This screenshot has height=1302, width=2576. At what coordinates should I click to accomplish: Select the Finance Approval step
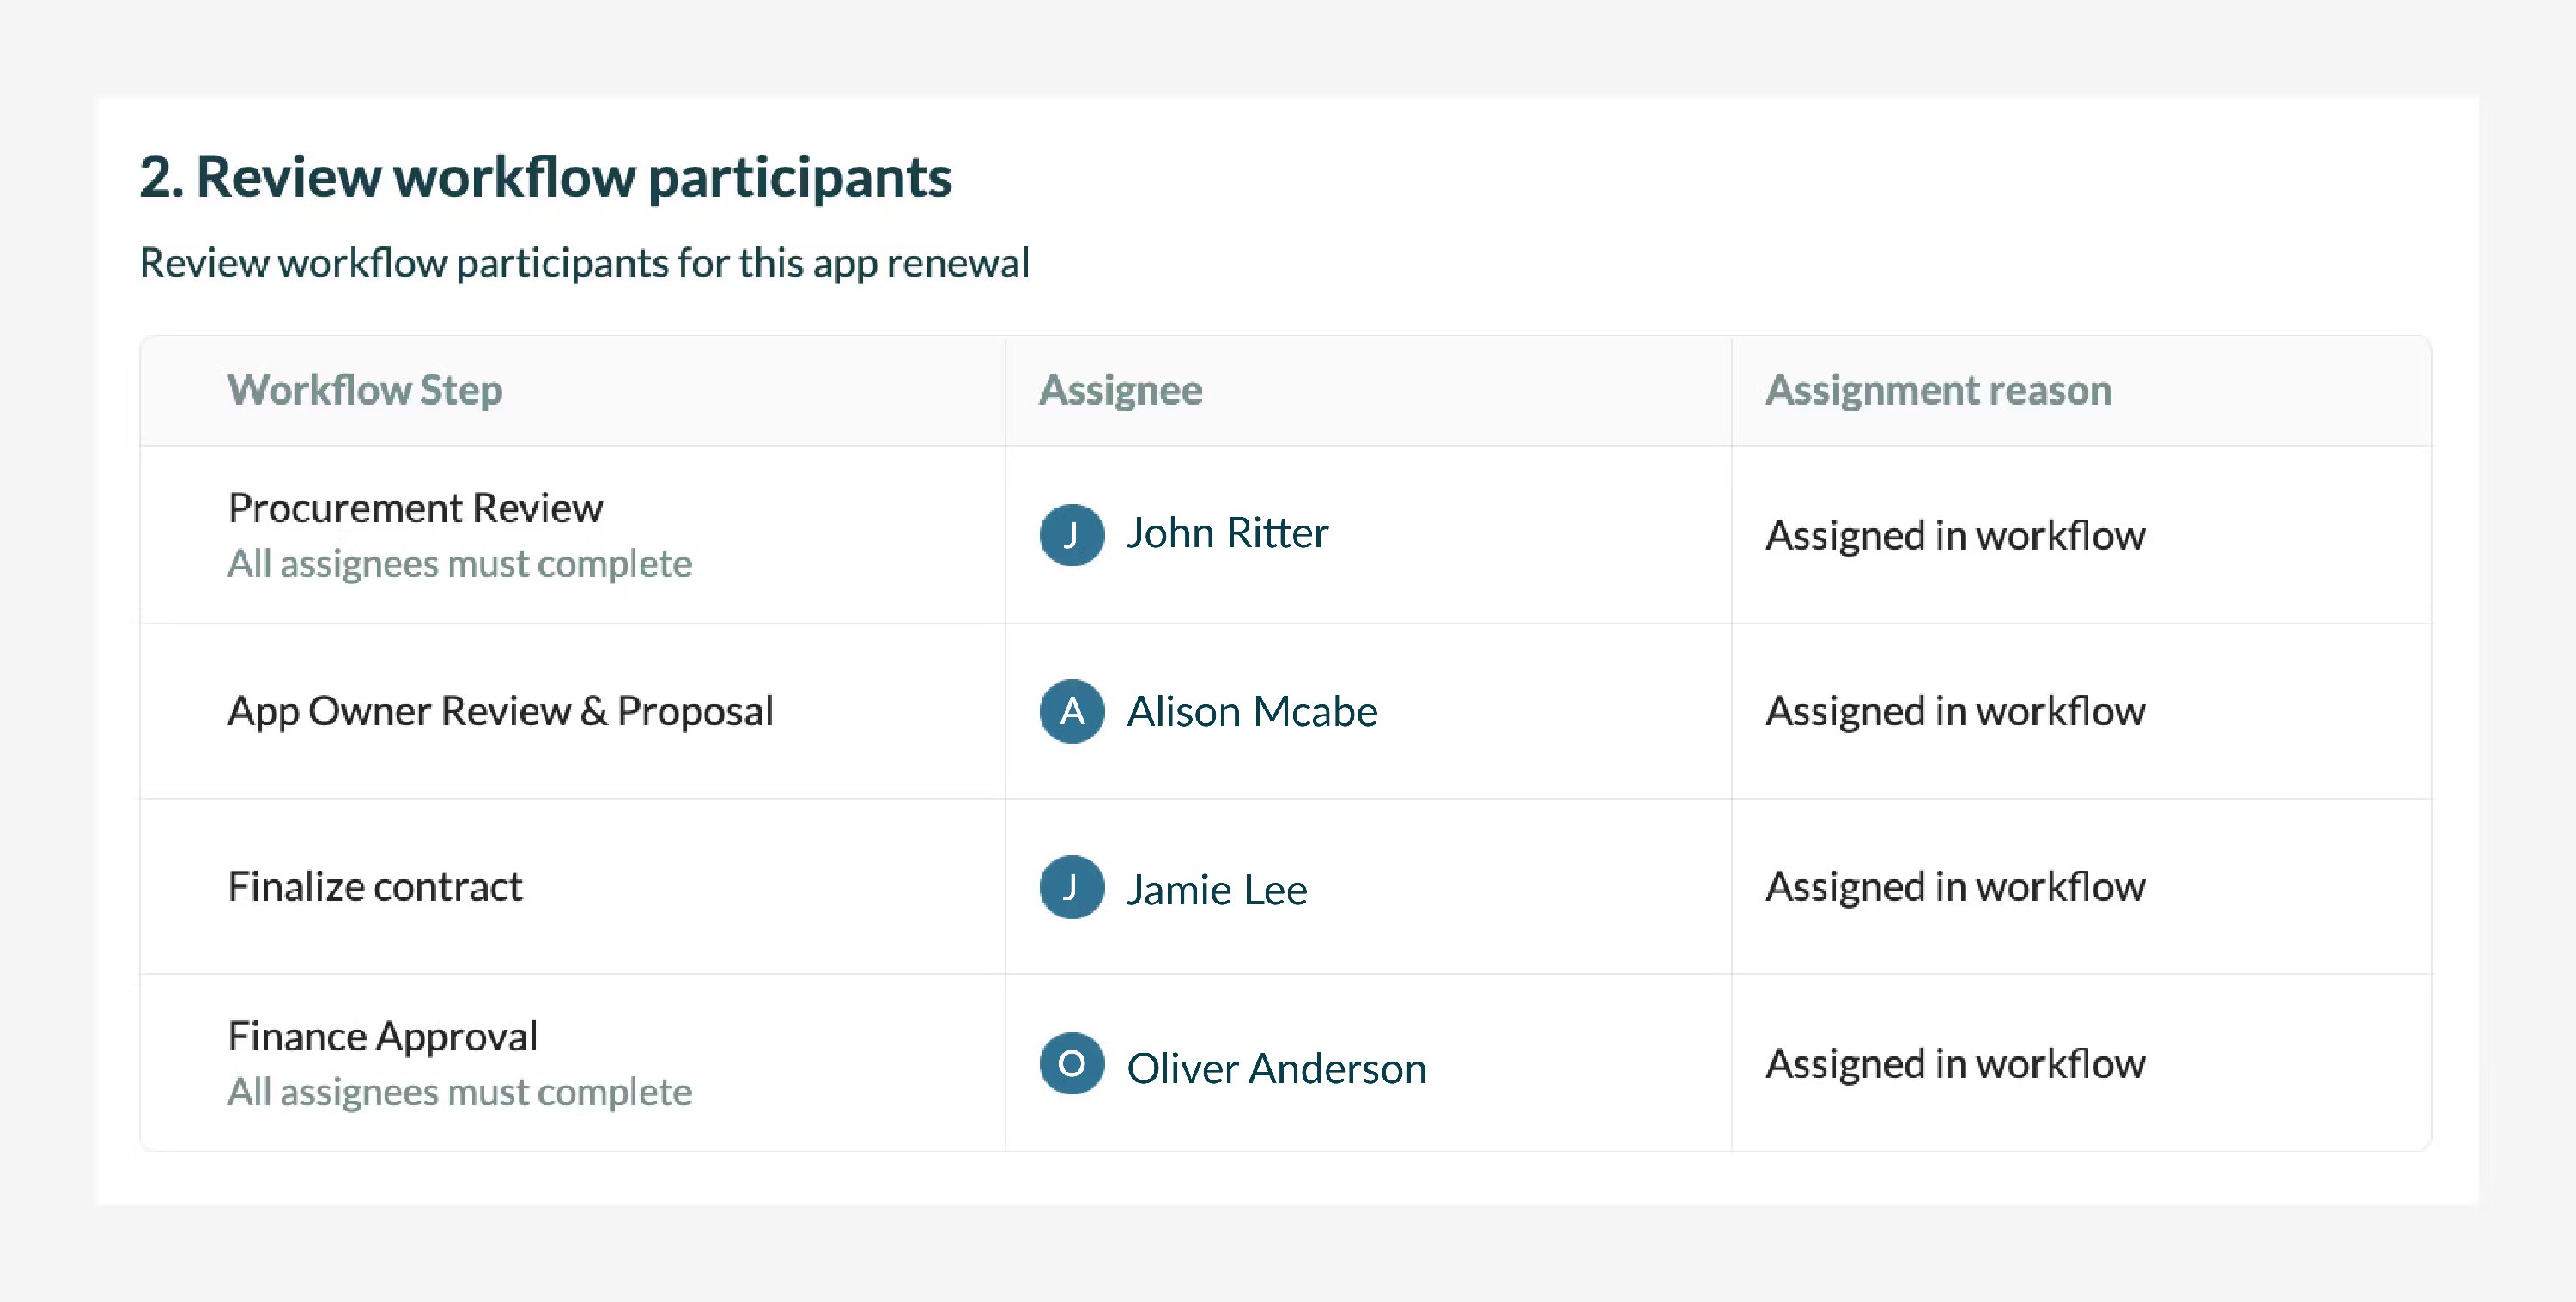383,1037
